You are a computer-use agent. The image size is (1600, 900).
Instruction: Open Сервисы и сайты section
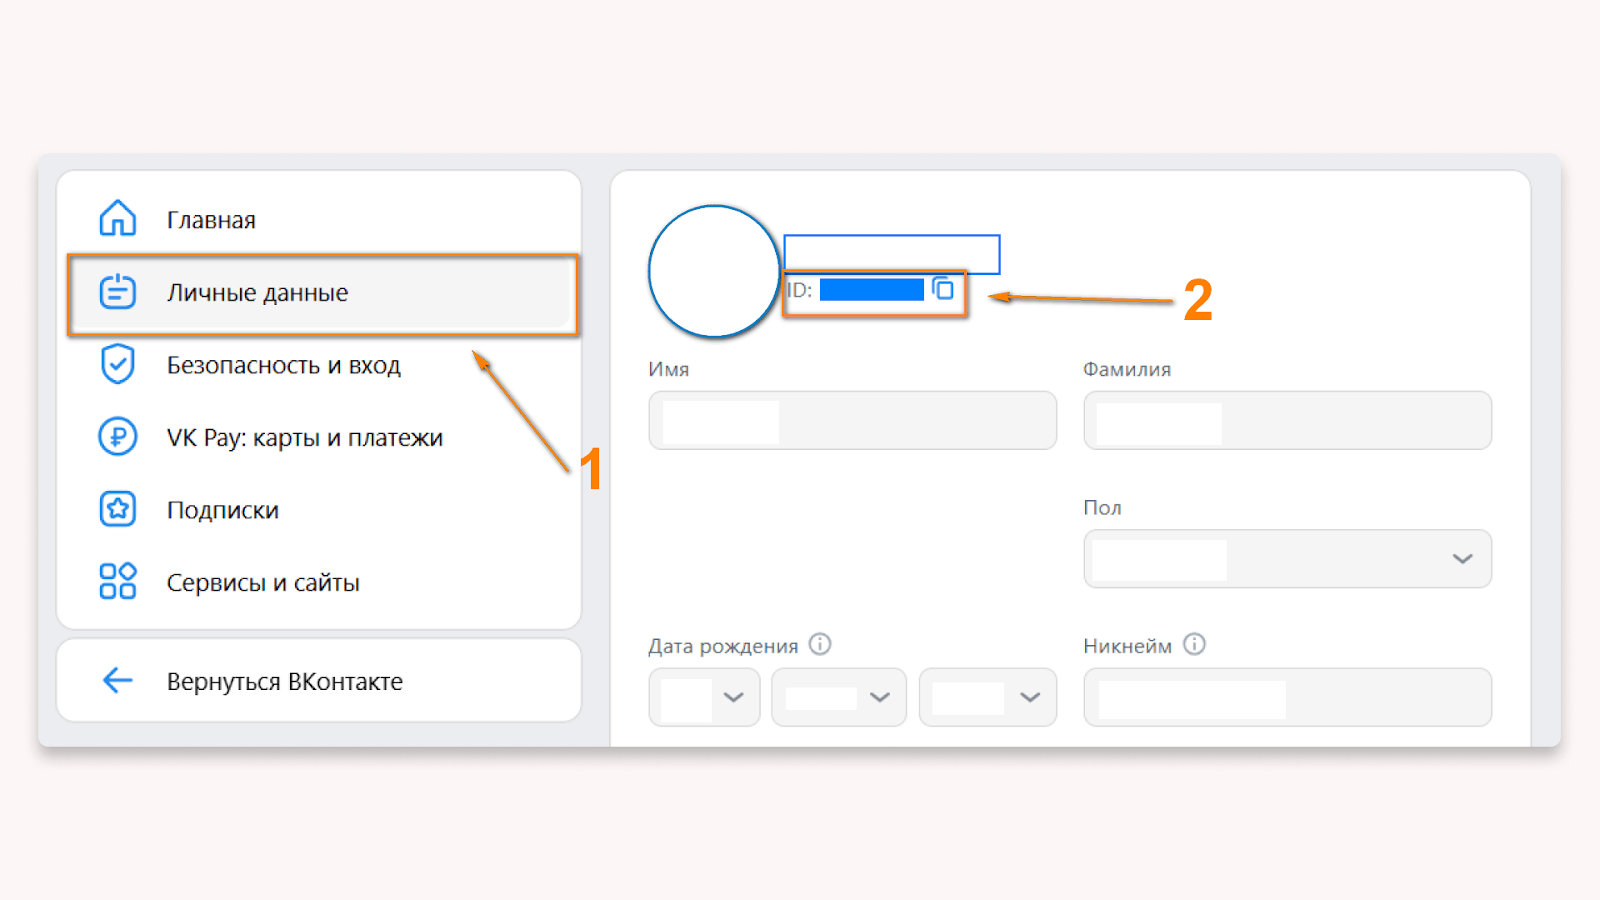319,582
